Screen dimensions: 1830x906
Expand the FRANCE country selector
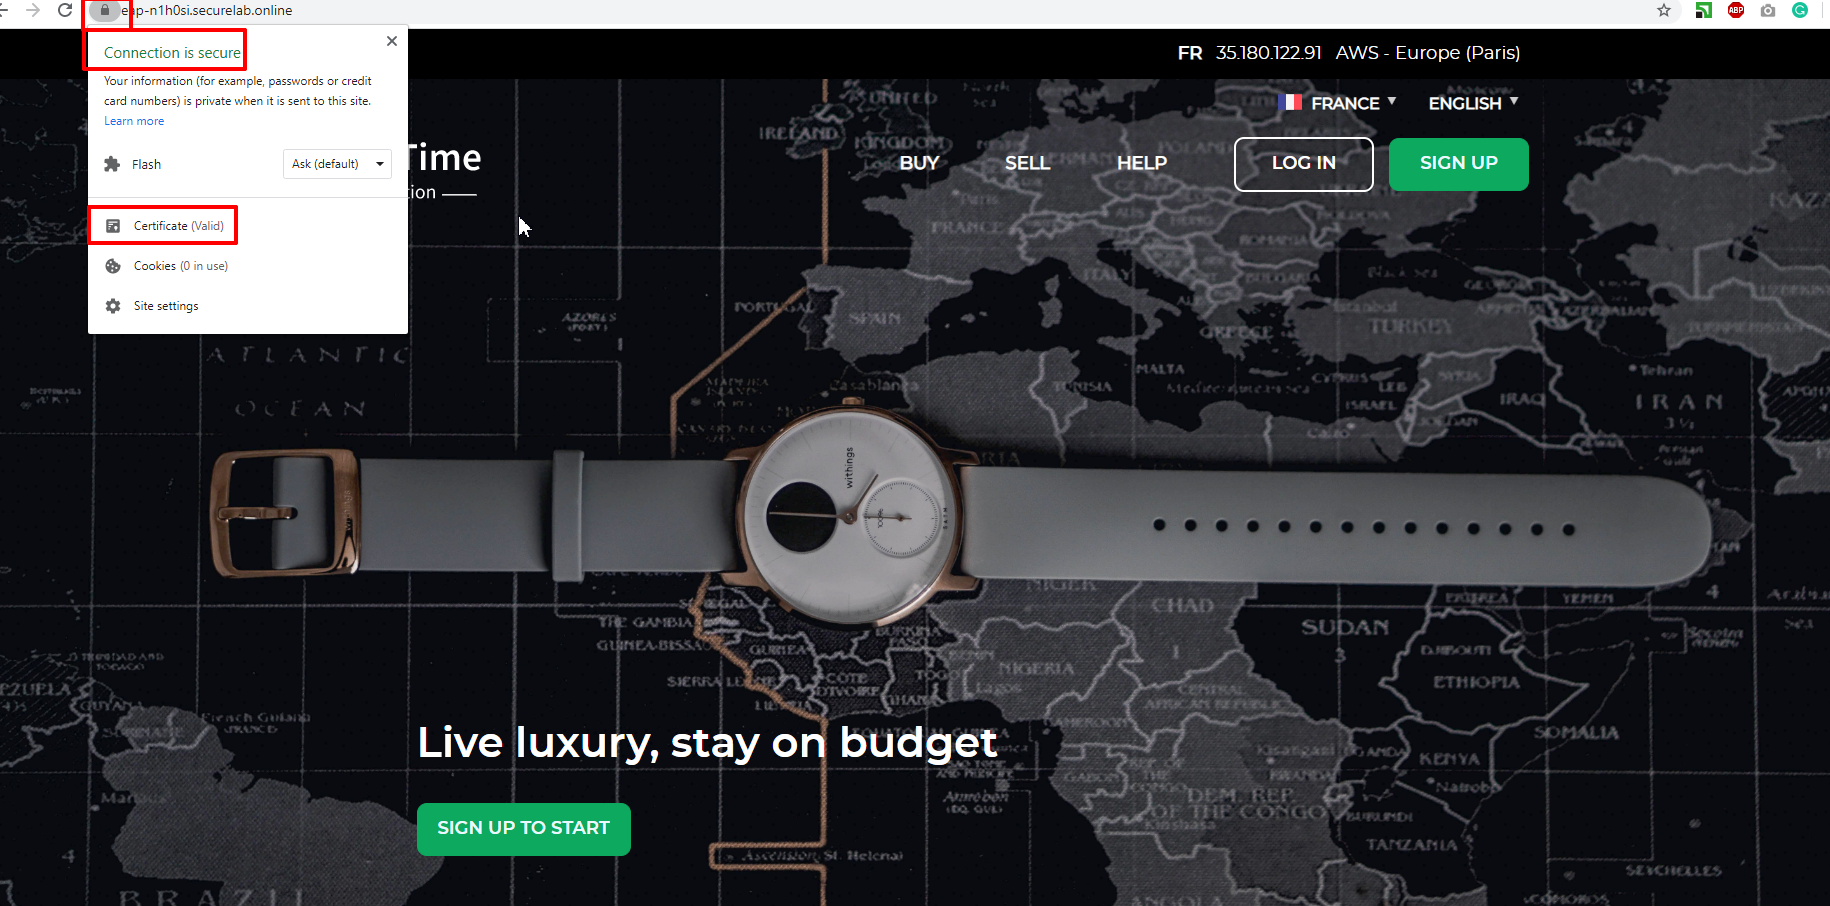[x=1338, y=103]
